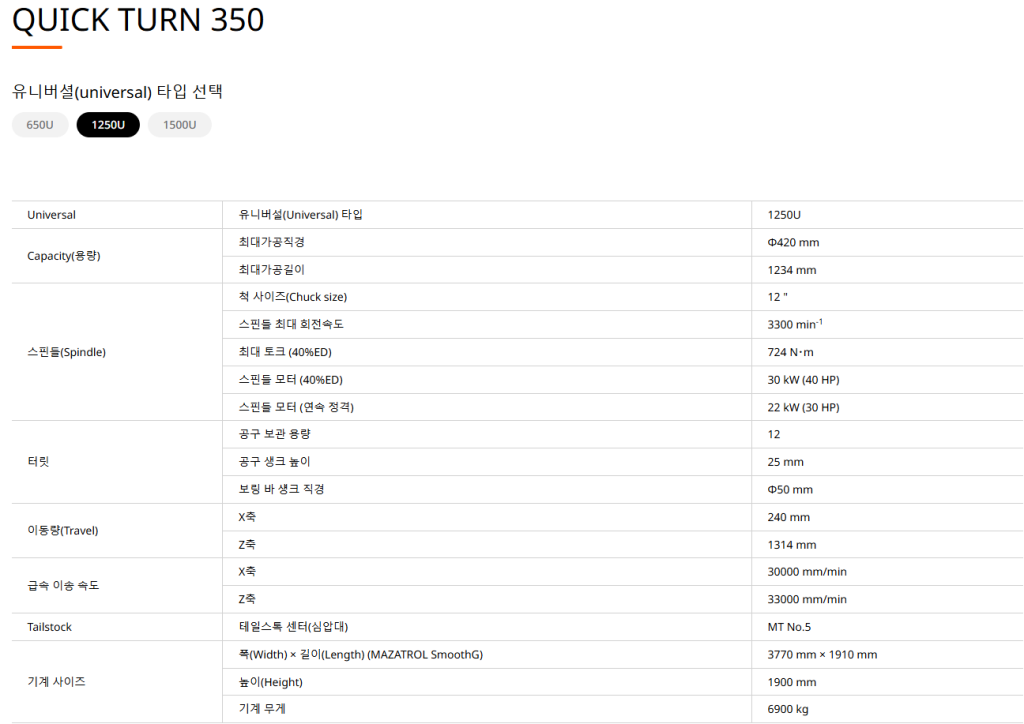Switch to the 1500U type tab
The image size is (1024, 724).
[x=179, y=125]
